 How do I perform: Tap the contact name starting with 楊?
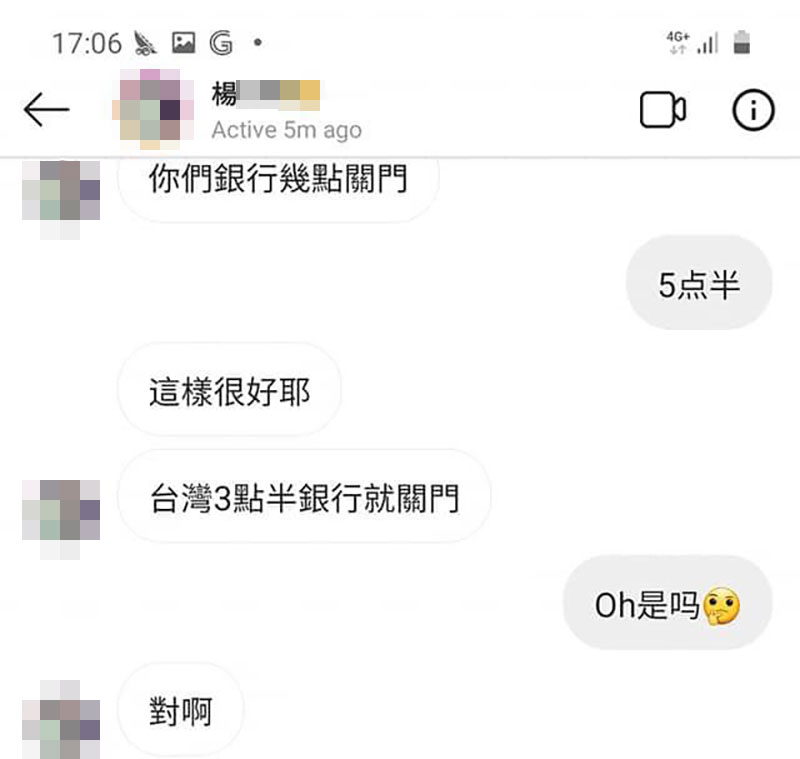[266, 95]
